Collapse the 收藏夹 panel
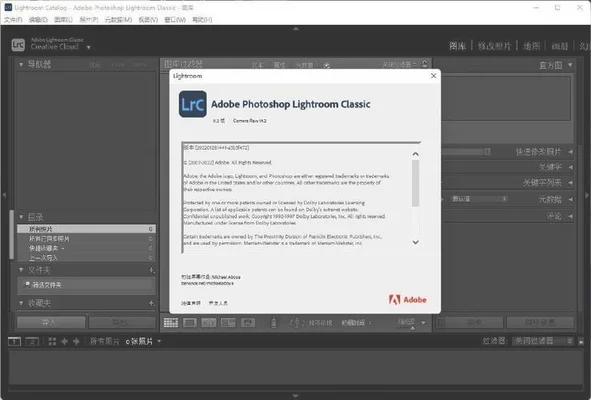The image size is (591, 400). (x=21, y=303)
